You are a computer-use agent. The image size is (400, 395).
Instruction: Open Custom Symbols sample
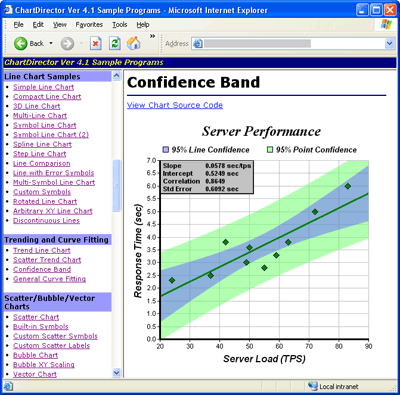pos(42,192)
